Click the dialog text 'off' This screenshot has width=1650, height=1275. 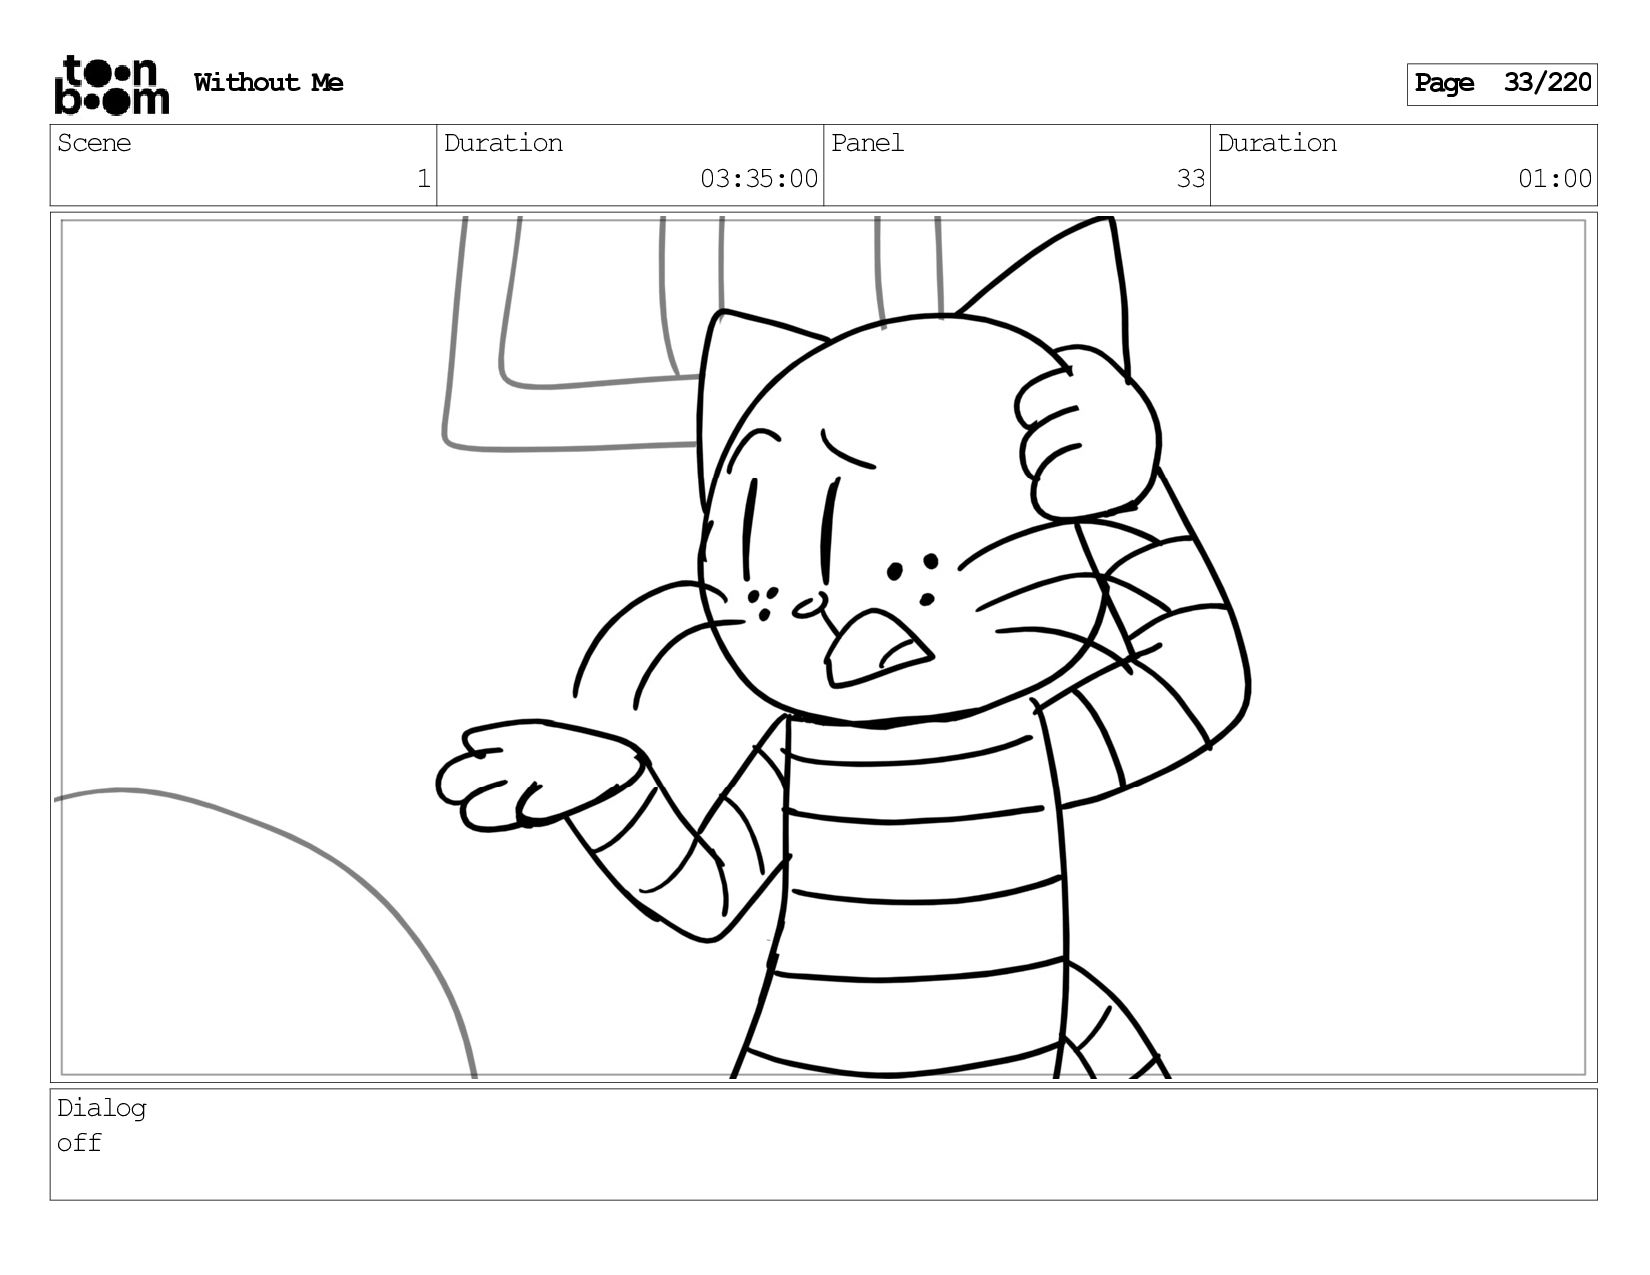click(79, 1143)
